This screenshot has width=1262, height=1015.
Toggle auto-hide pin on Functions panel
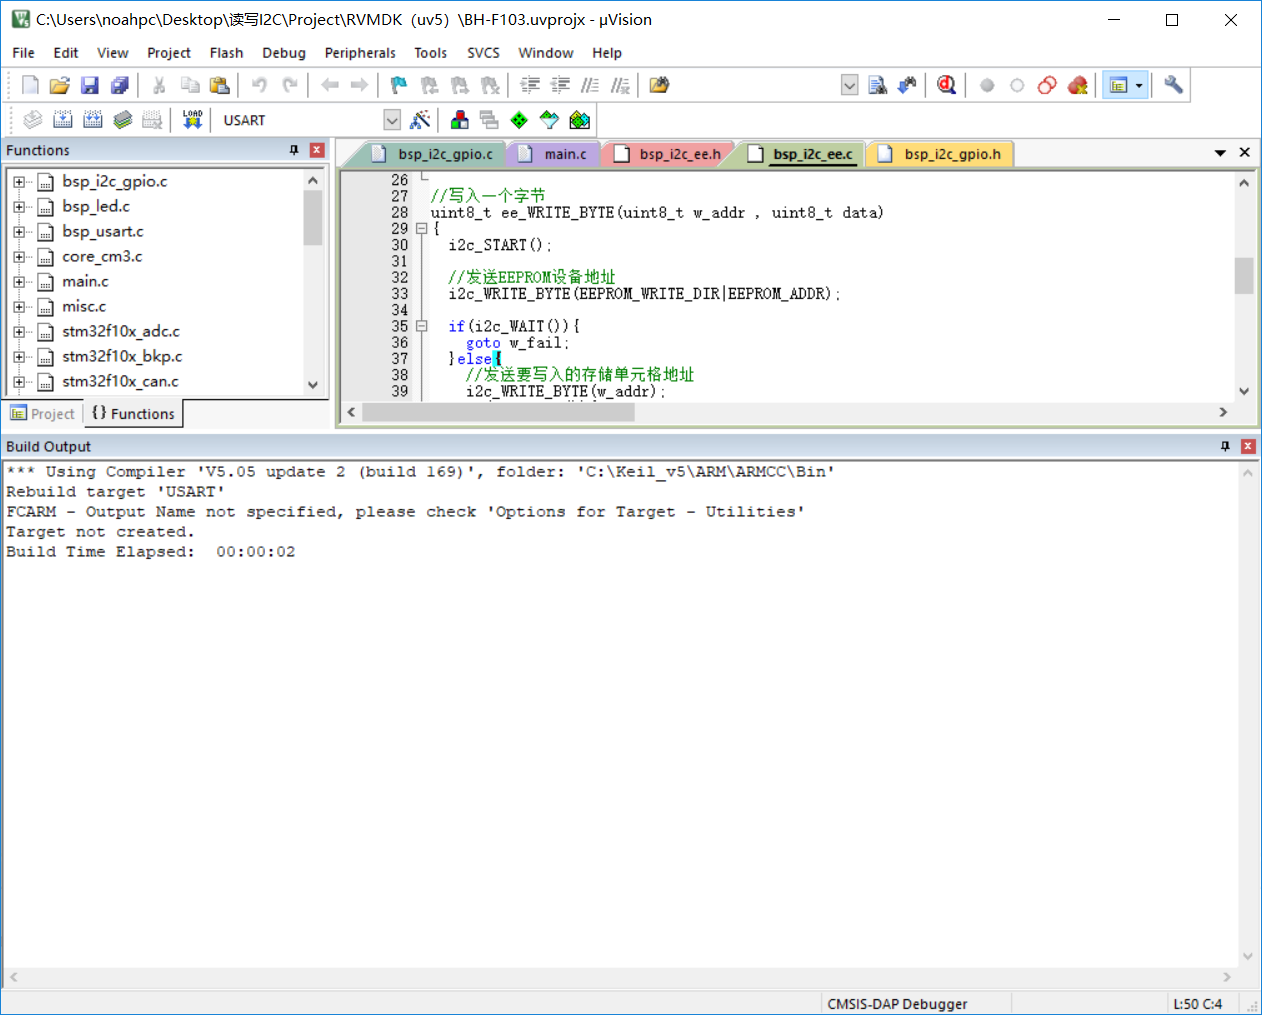294,150
